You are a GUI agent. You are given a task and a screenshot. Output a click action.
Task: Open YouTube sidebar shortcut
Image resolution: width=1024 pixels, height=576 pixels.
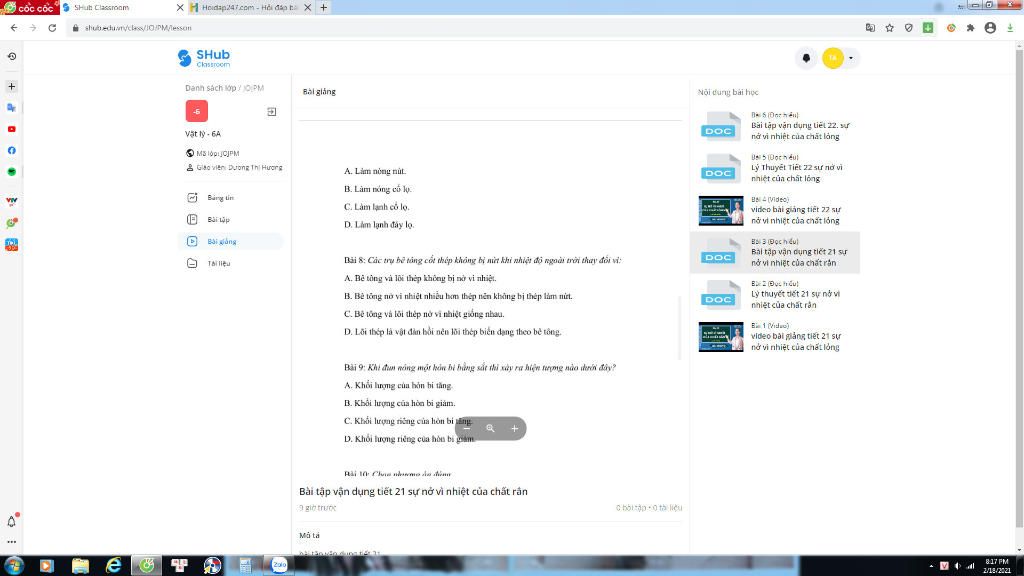click(12, 129)
